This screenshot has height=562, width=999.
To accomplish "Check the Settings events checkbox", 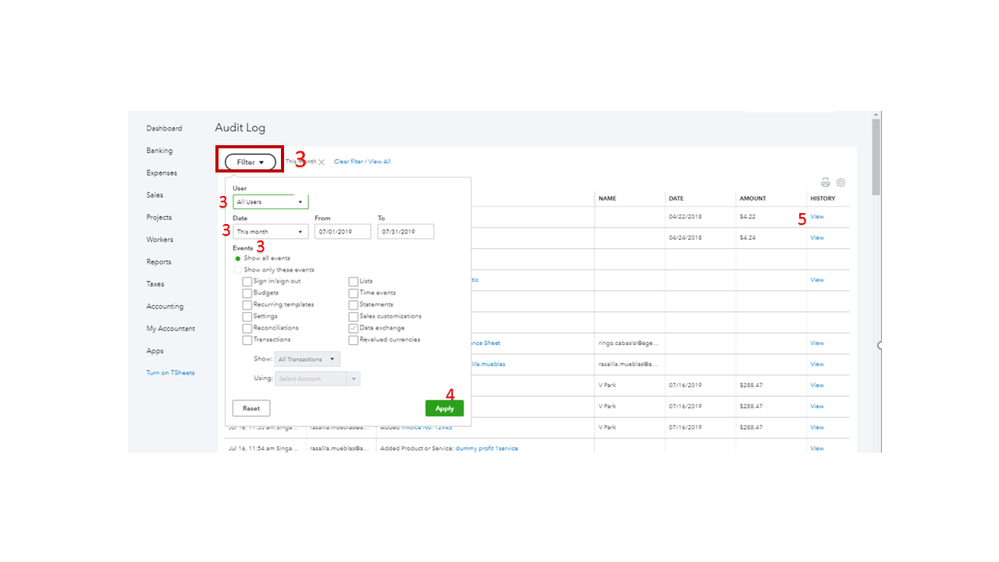I will point(247,317).
